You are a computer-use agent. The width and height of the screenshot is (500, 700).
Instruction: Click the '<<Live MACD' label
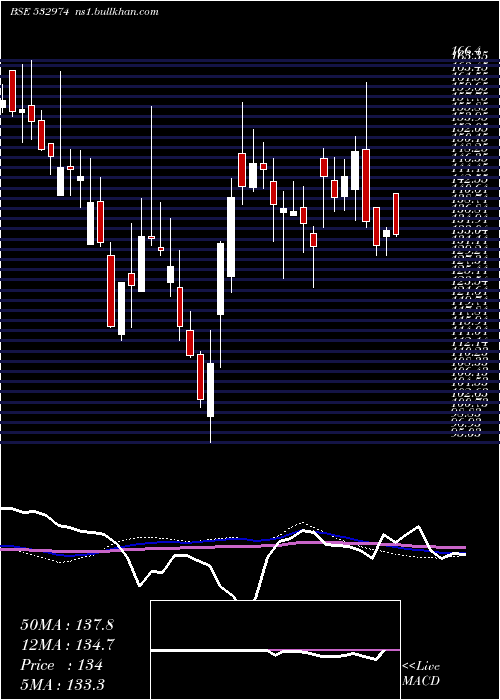tap(421, 673)
